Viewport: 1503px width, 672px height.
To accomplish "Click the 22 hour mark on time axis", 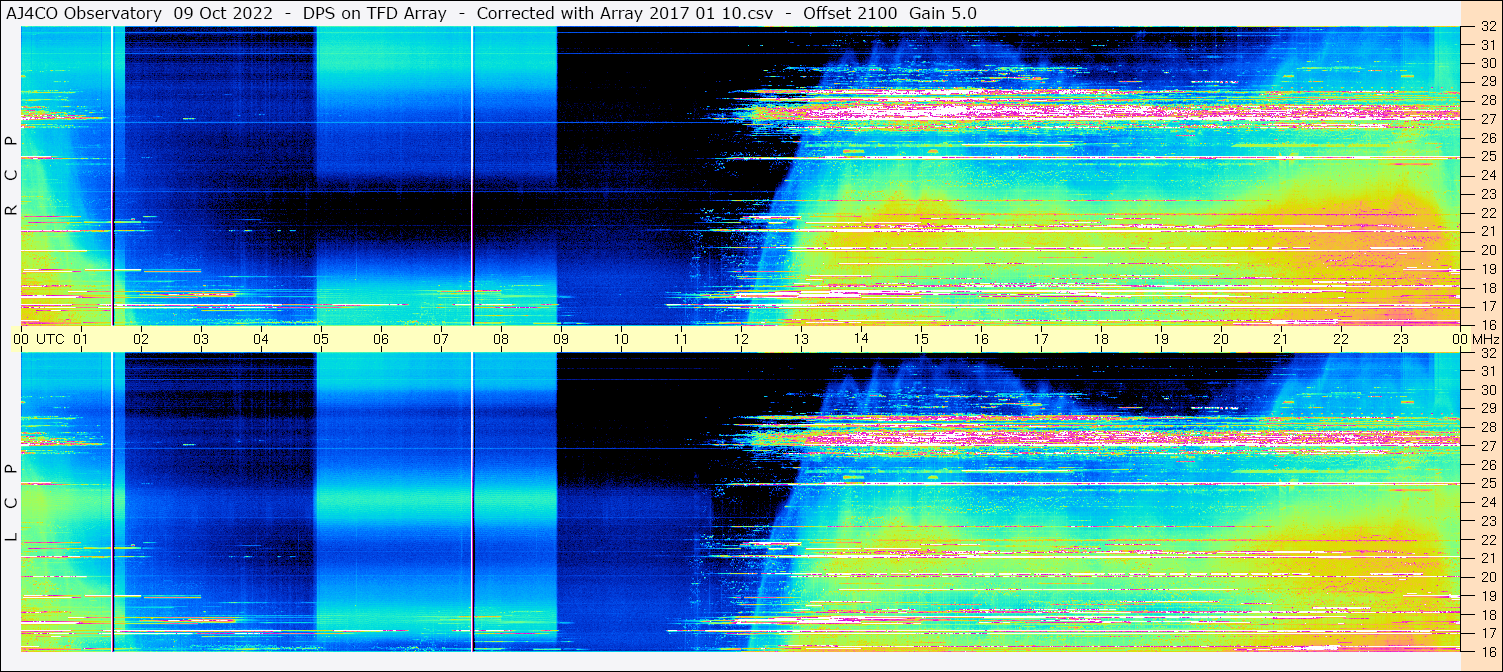I will [1341, 339].
